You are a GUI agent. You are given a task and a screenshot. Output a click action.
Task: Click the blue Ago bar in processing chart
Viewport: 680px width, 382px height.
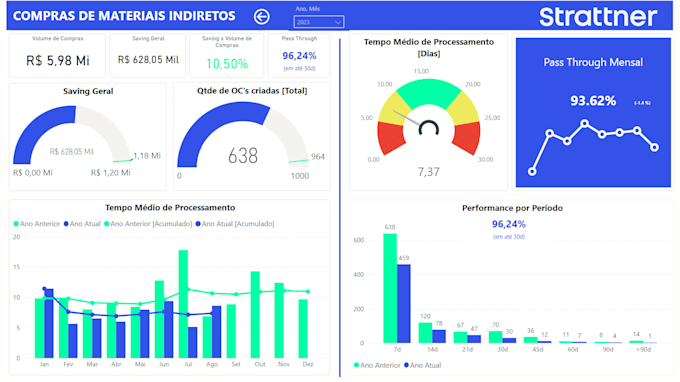tap(216, 332)
